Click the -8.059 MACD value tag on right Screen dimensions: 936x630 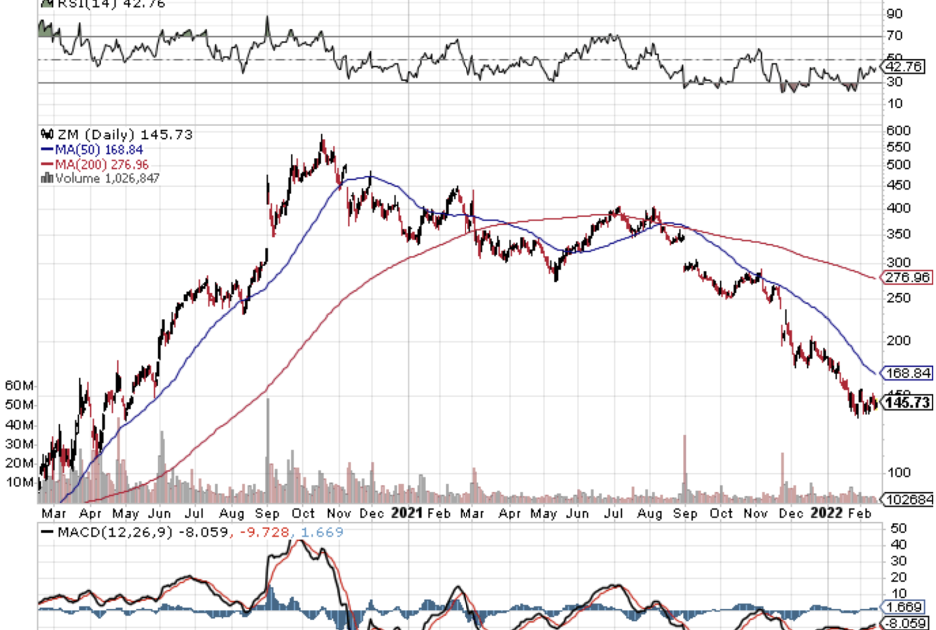tap(906, 623)
